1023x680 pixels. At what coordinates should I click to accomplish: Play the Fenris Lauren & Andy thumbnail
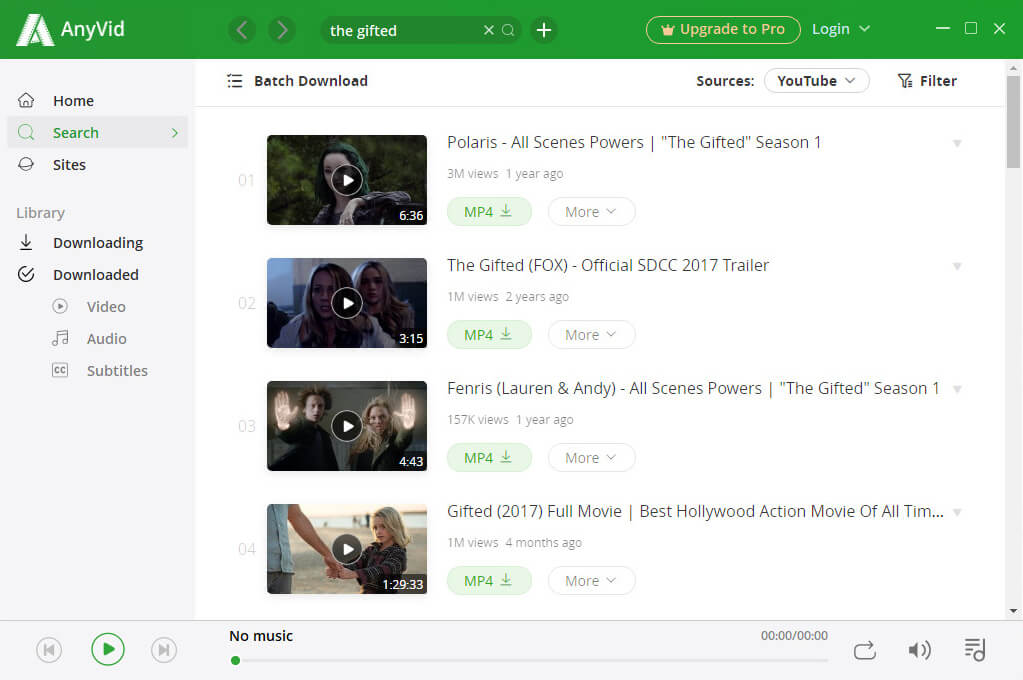347,426
